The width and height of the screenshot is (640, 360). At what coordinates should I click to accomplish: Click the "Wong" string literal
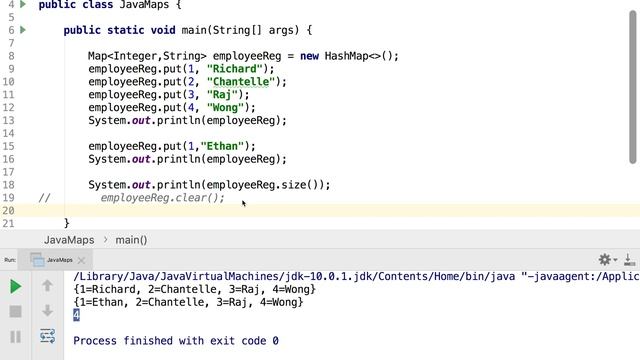coord(225,107)
